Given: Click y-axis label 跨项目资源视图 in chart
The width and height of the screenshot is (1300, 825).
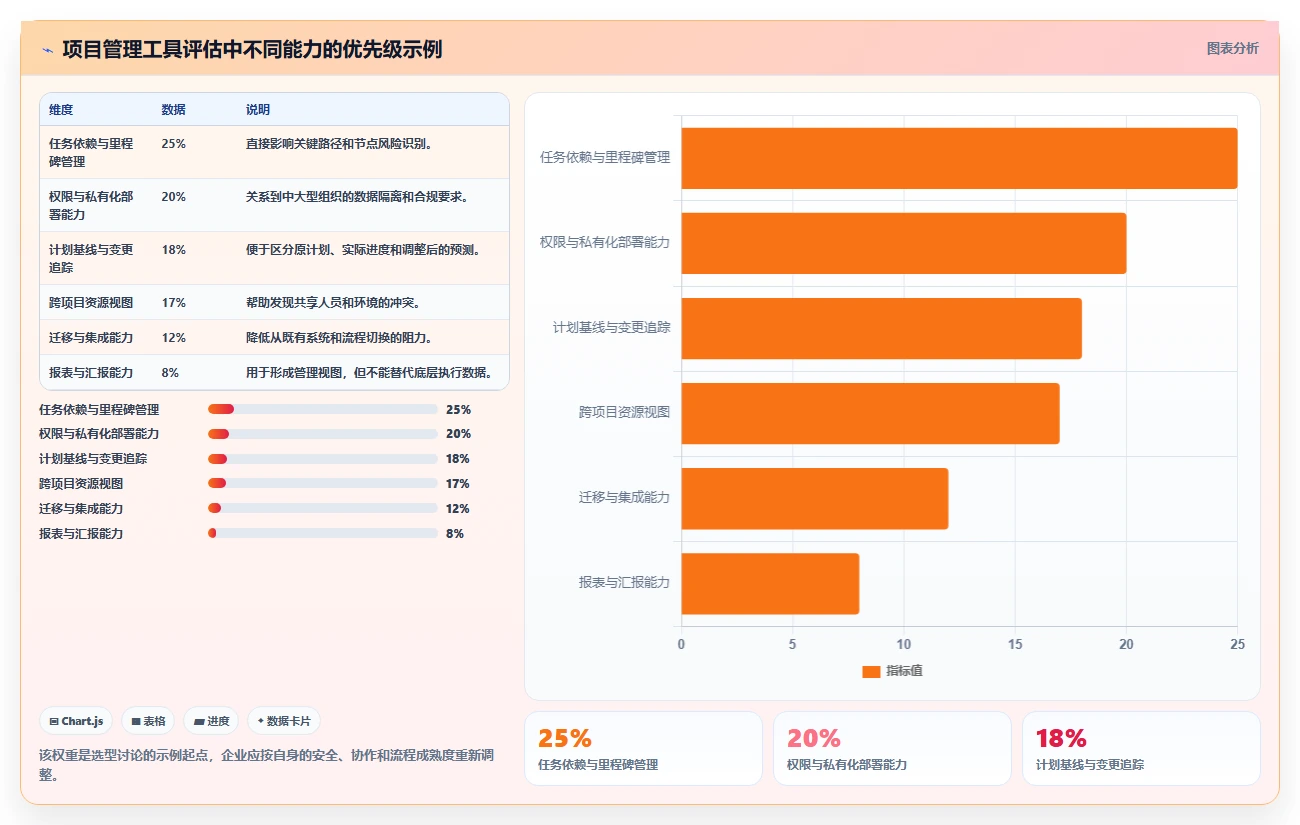Looking at the screenshot, I should pyautogui.click(x=624, y=412).
